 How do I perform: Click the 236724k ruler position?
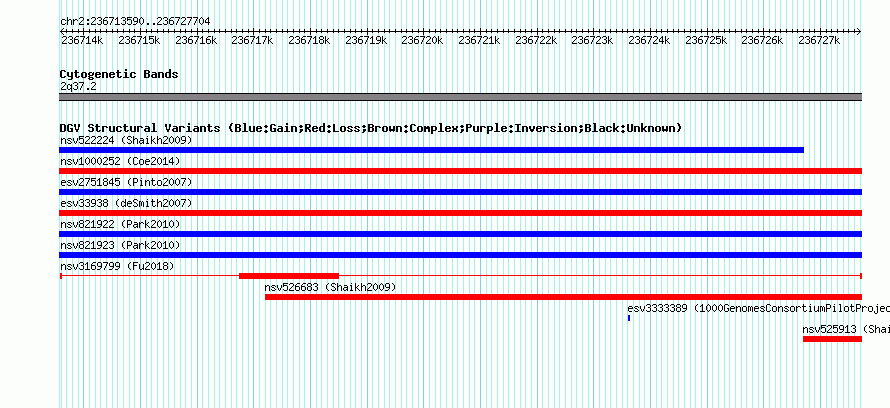coord(649,40)
